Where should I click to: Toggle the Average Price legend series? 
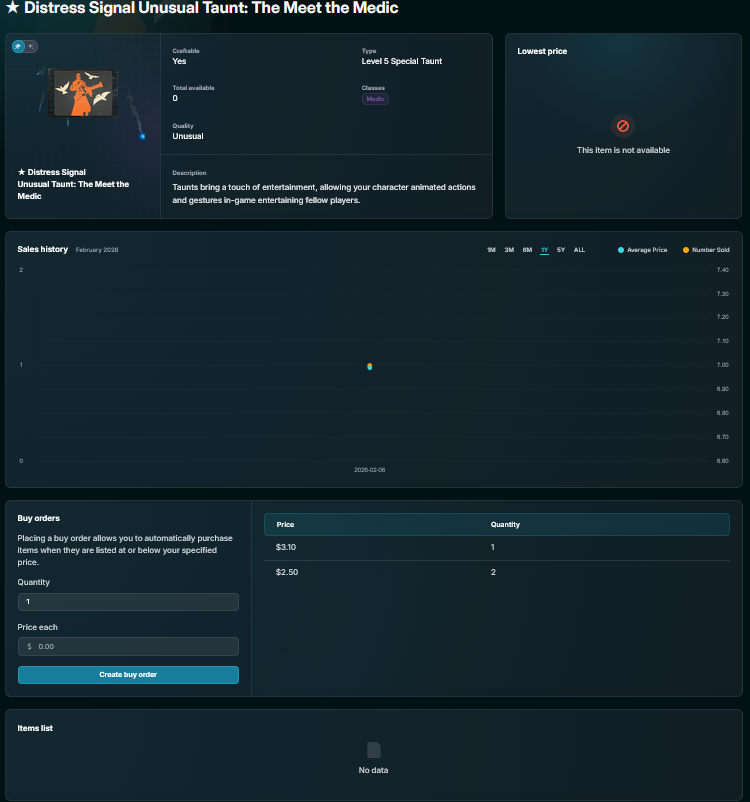pyautogui.click(x=642, y=250)
